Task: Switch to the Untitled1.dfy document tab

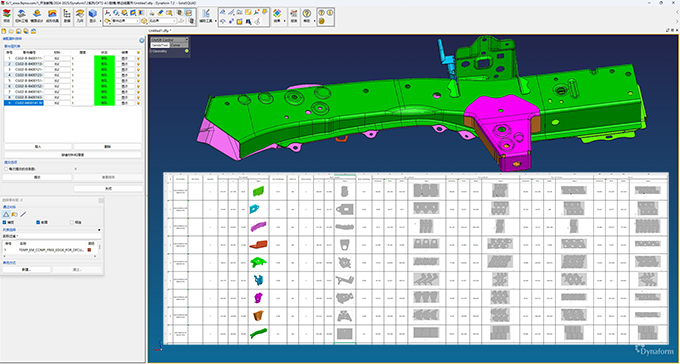Action: point(160,31)
